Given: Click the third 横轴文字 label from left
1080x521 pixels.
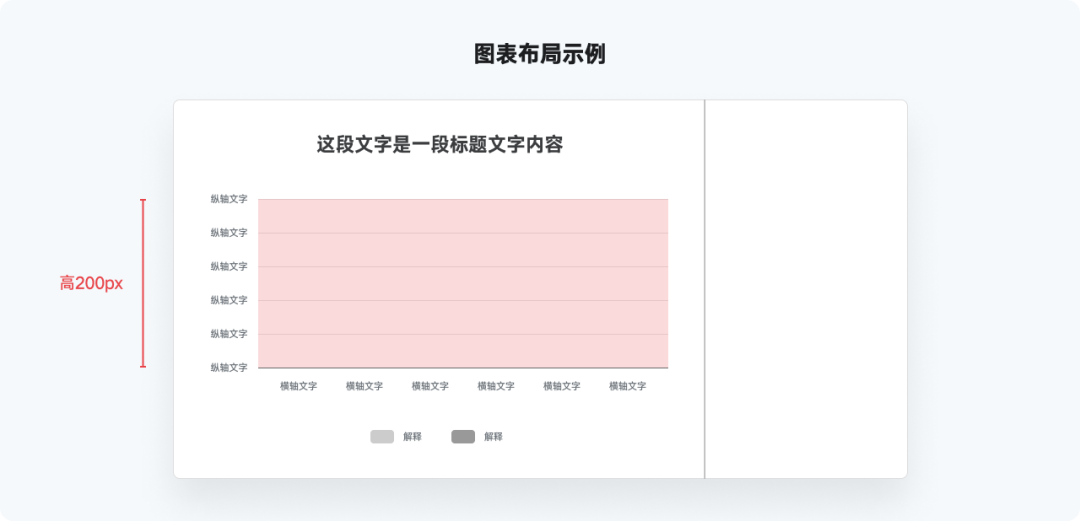Looking at the screenshot, I should (x=430, y=386).
